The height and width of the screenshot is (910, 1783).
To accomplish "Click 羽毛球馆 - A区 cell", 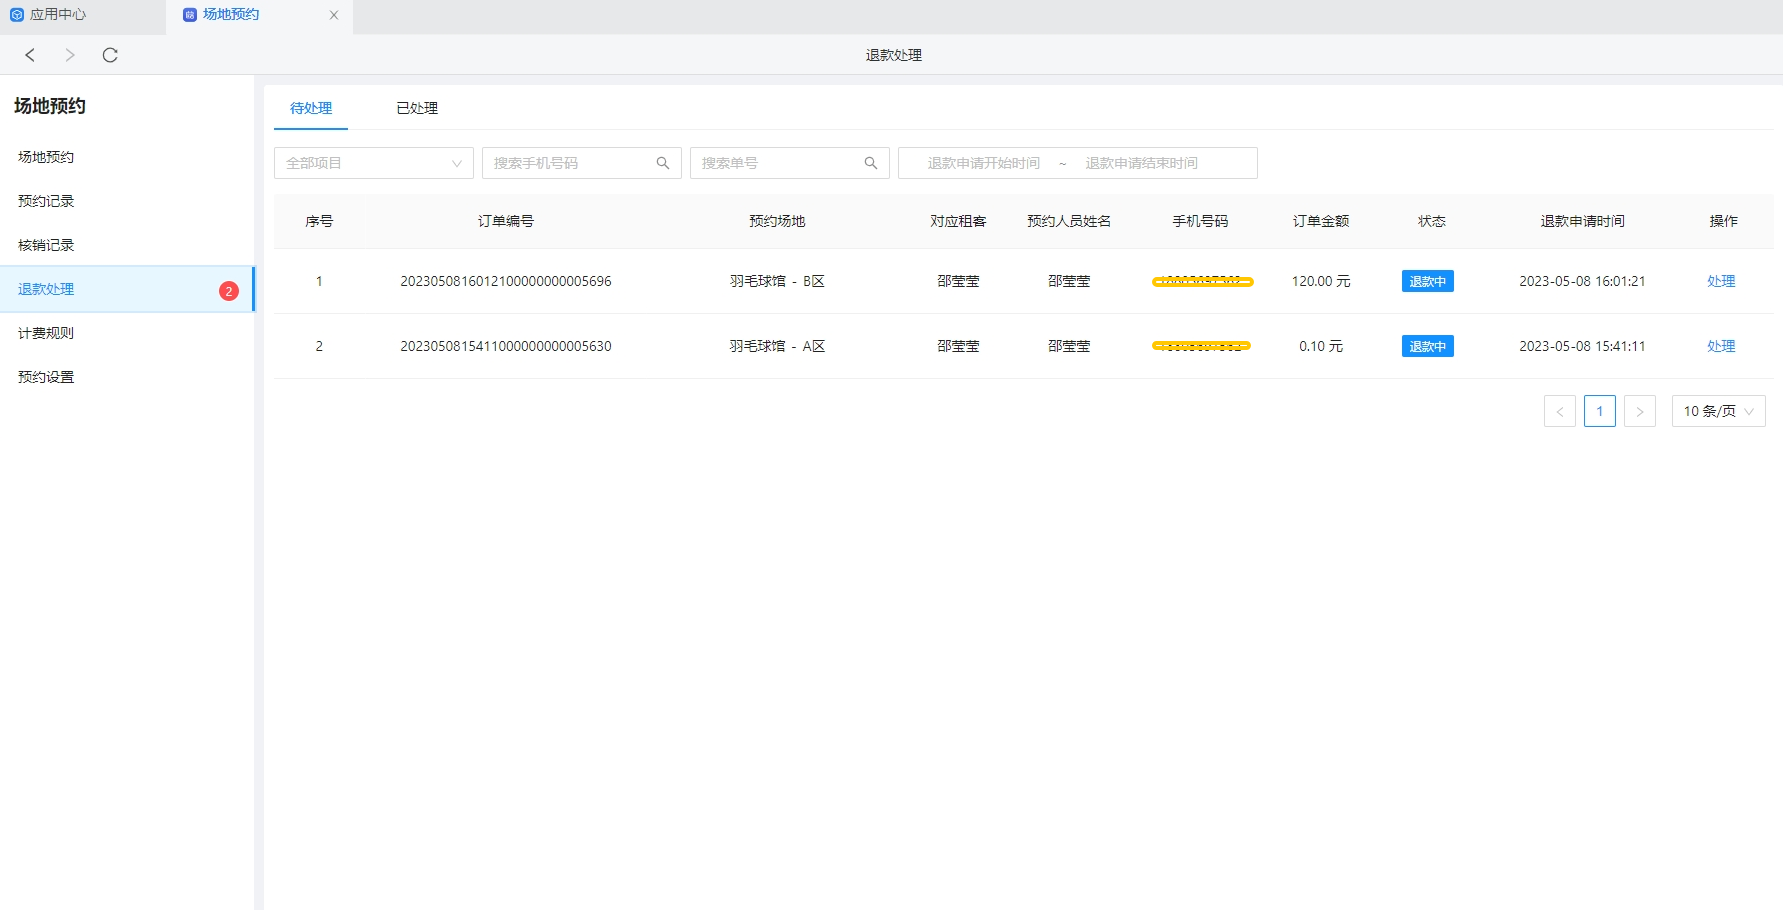I will [777, 346].
